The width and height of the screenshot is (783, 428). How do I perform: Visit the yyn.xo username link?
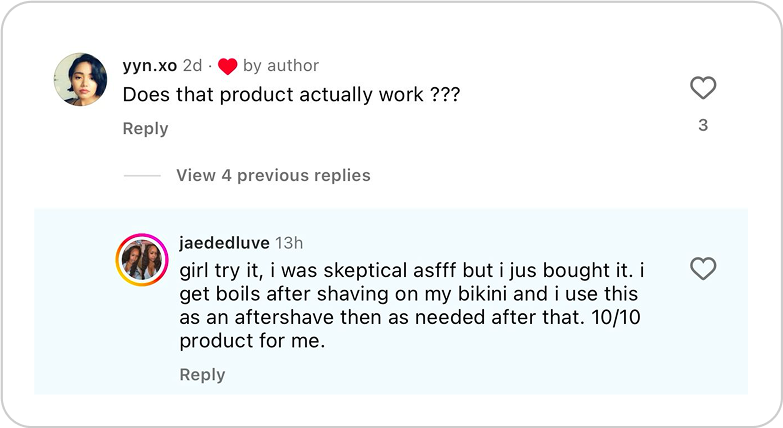(149, 65)
